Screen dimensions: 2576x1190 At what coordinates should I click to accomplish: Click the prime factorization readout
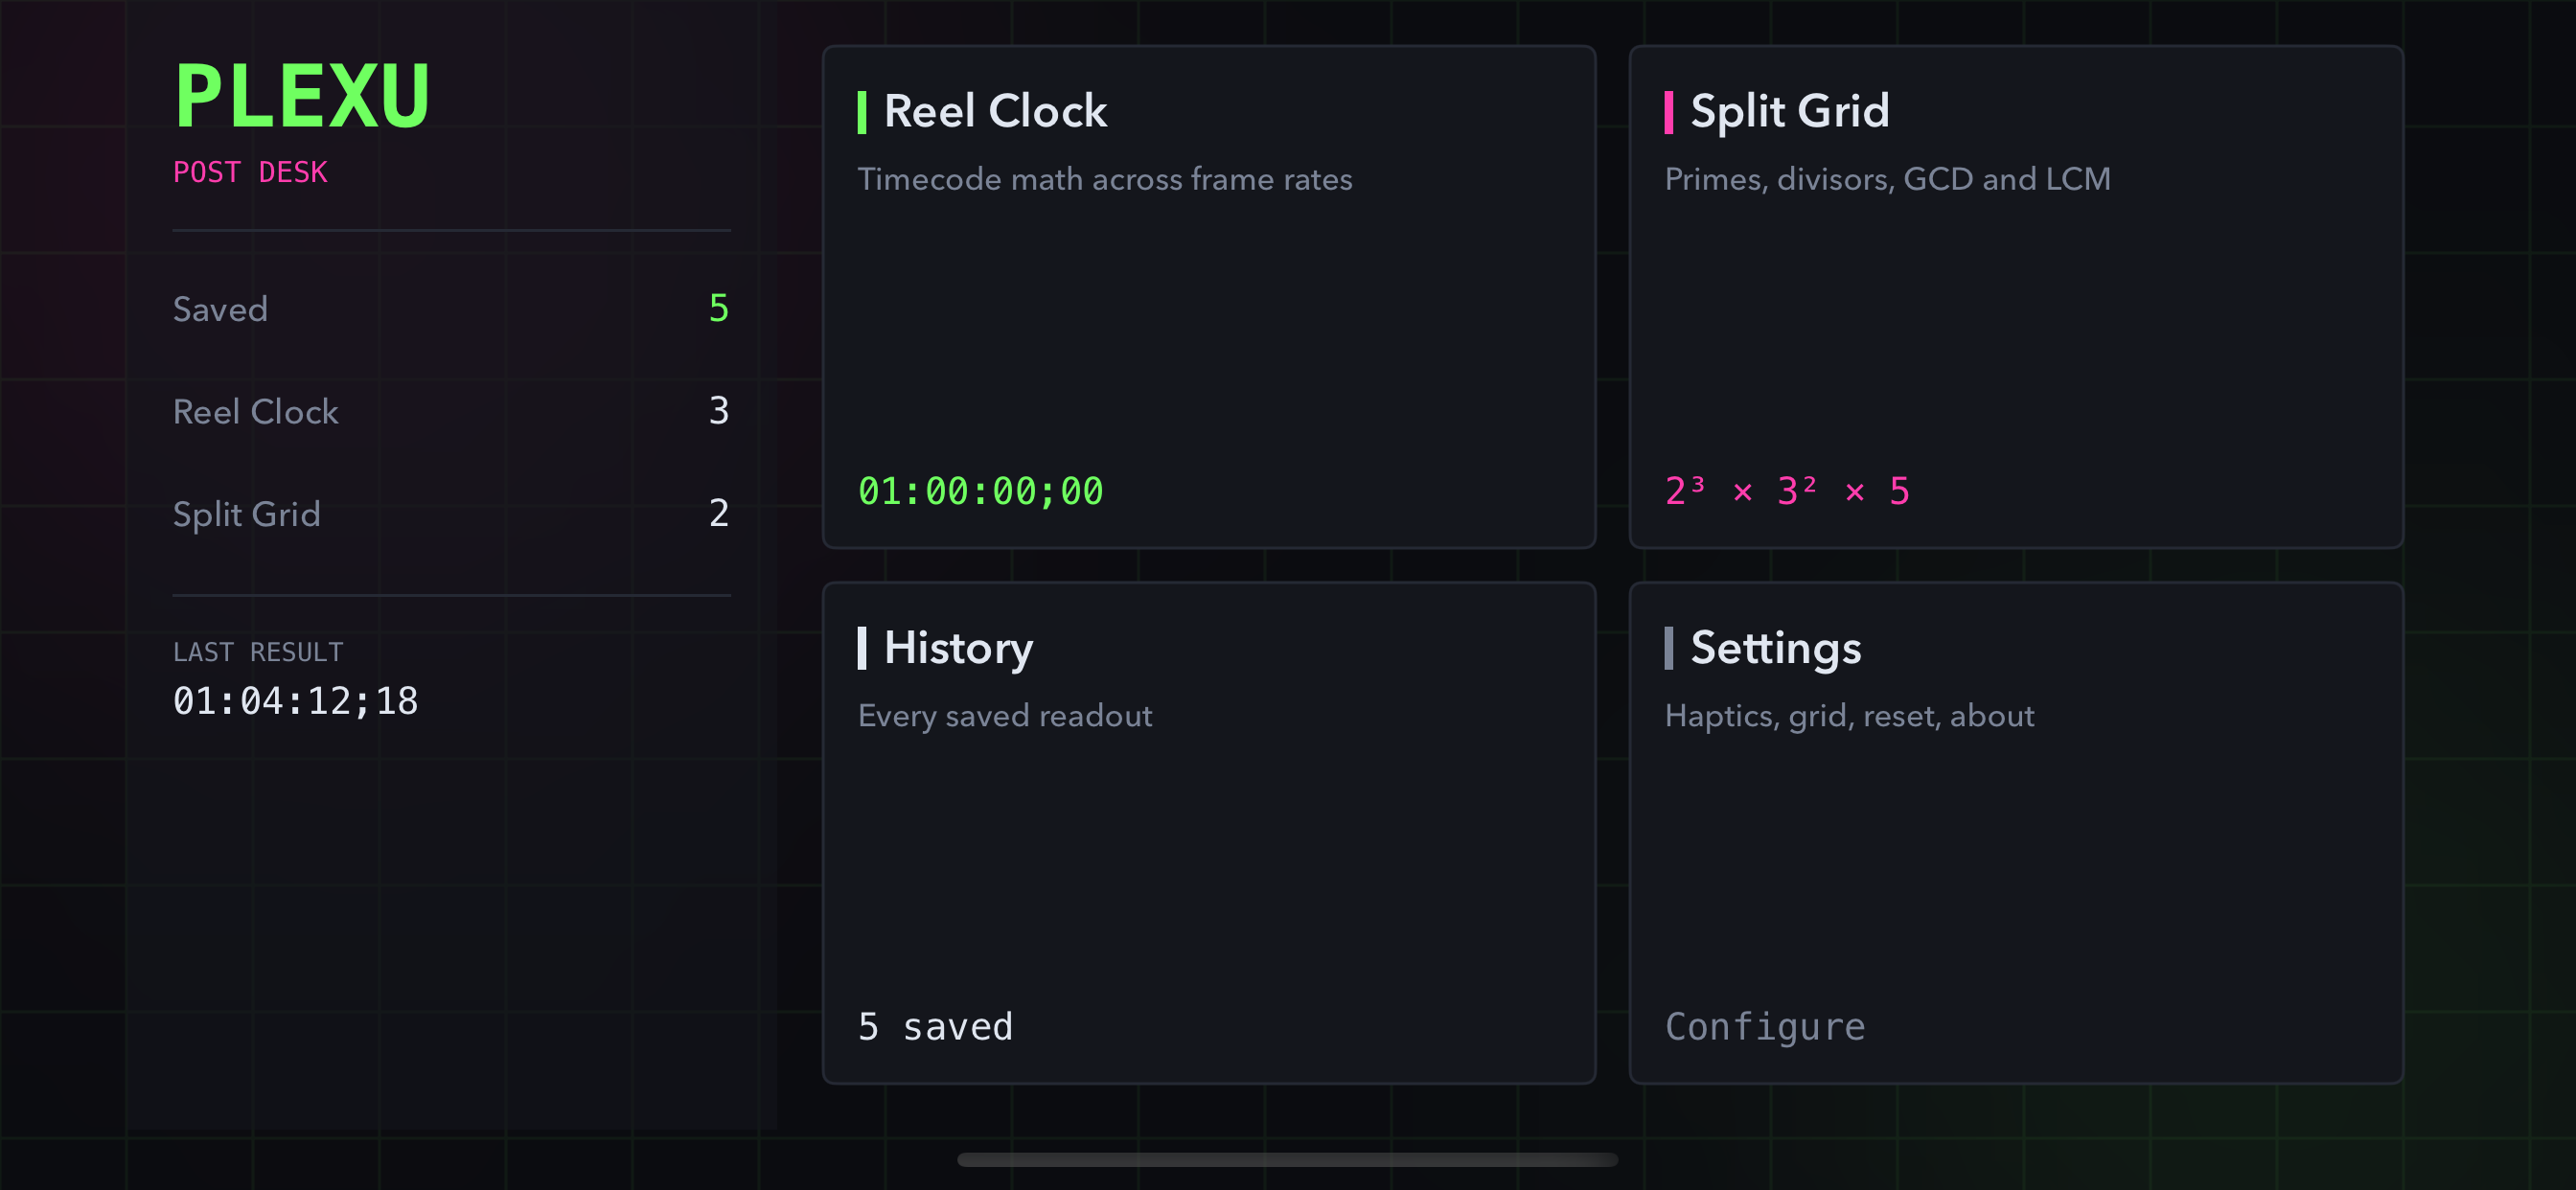point(1787,491)
